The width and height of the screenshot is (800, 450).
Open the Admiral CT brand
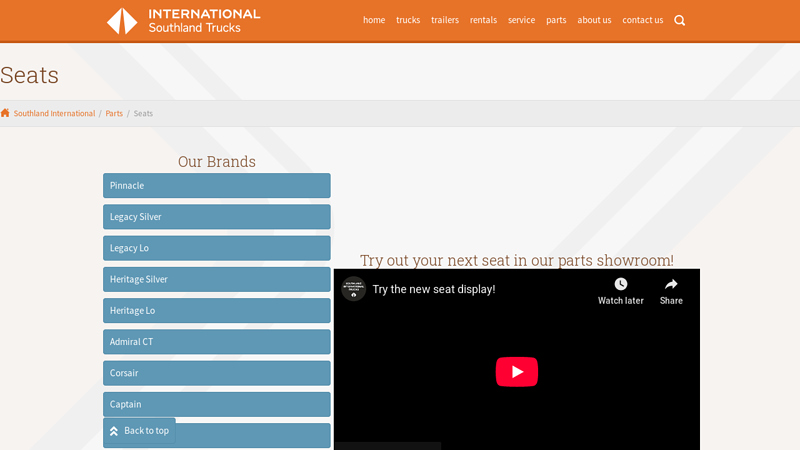216,342
